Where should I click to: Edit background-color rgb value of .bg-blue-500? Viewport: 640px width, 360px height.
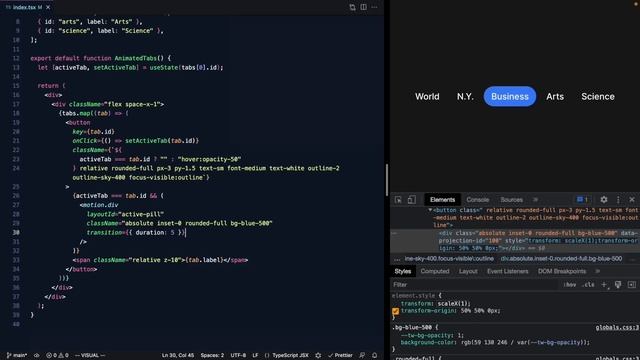[x=524, y=342]
